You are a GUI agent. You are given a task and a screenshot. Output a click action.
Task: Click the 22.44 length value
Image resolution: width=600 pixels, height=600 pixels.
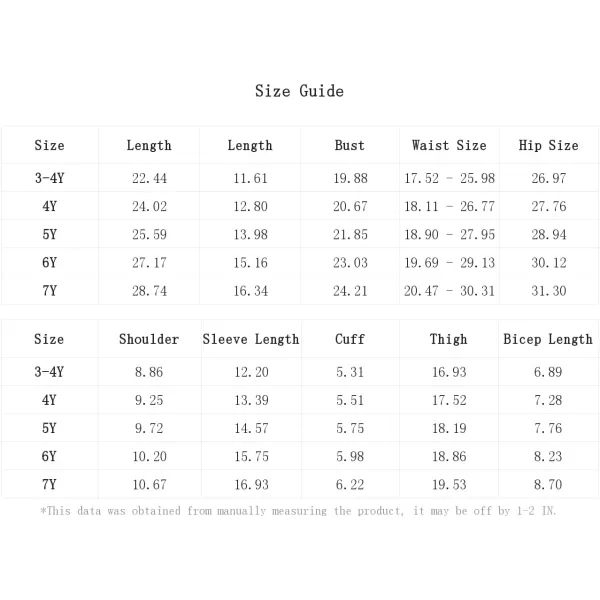tap(149, 178)
